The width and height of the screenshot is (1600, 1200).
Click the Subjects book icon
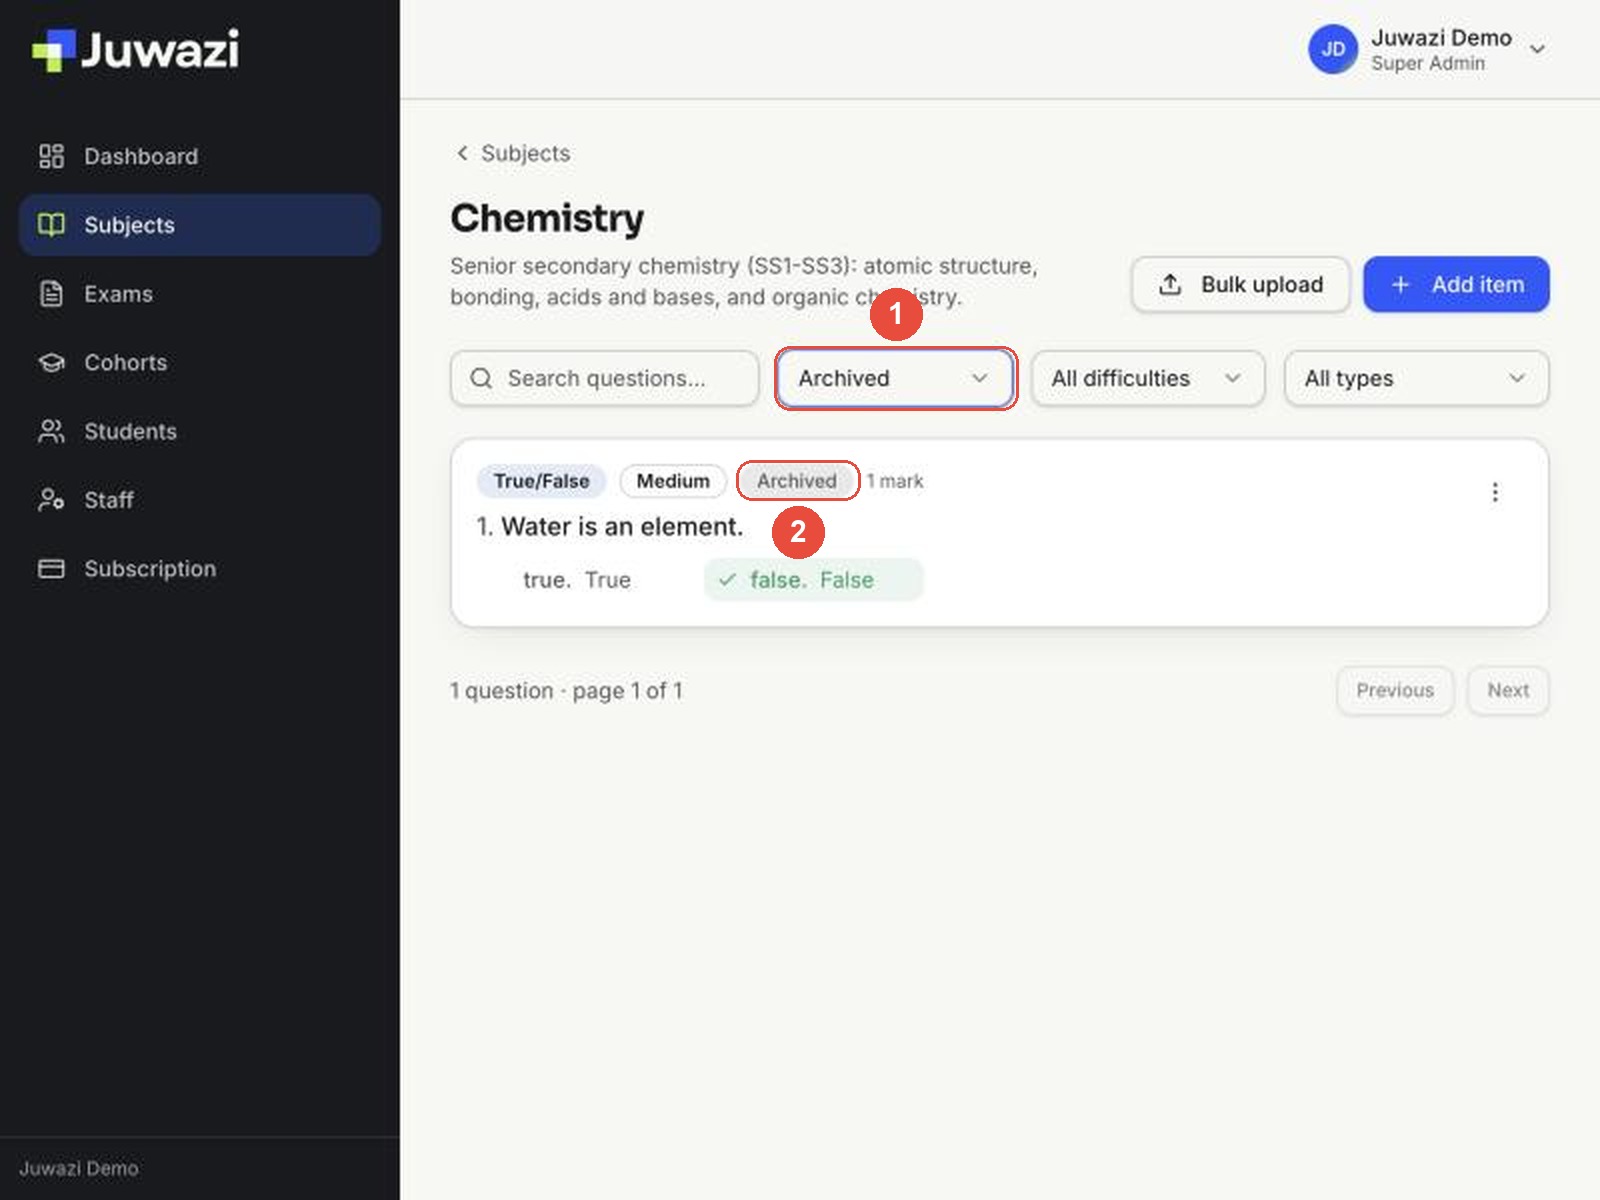coord(51,225)
